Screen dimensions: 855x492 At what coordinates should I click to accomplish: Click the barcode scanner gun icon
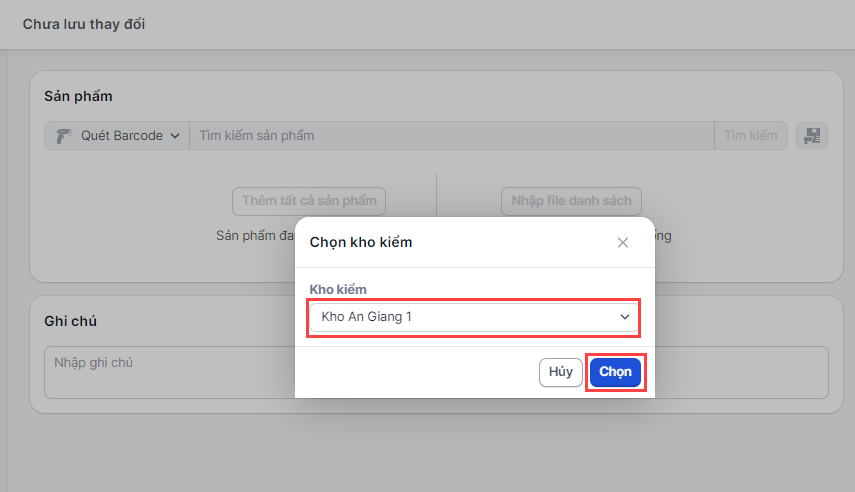[64, 136]
